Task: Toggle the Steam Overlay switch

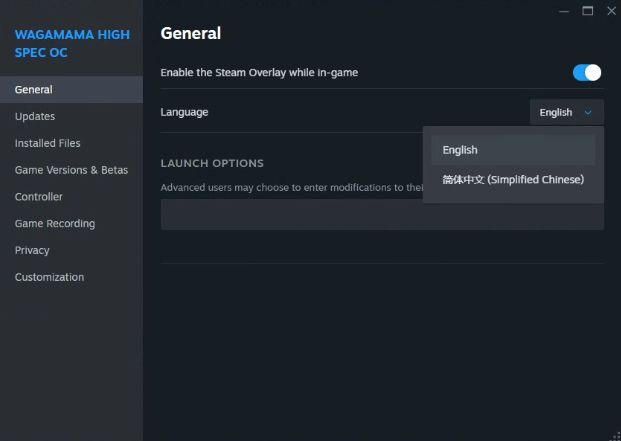Action: coord(587,72)
